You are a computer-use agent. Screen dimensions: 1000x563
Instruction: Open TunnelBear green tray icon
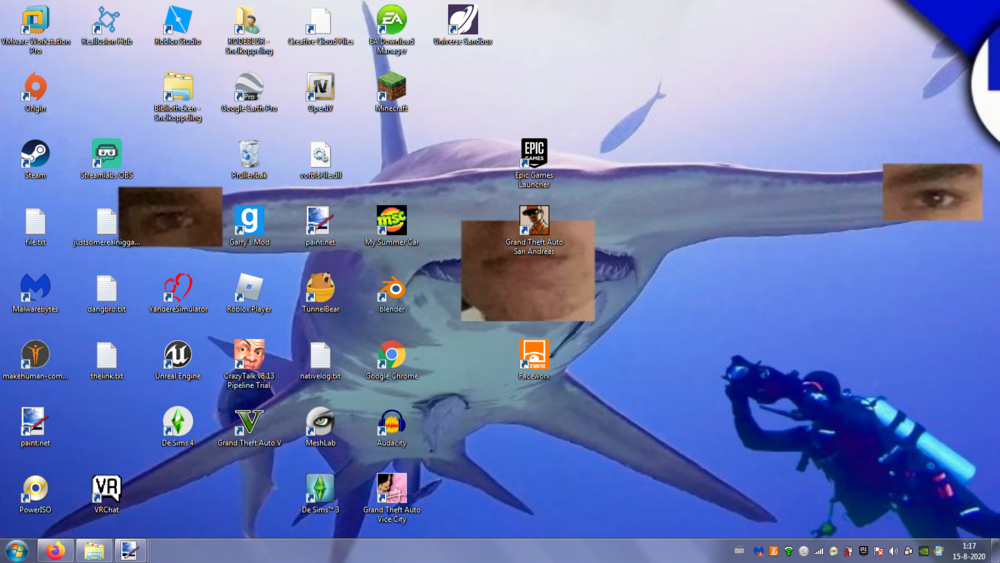[788, 551]
